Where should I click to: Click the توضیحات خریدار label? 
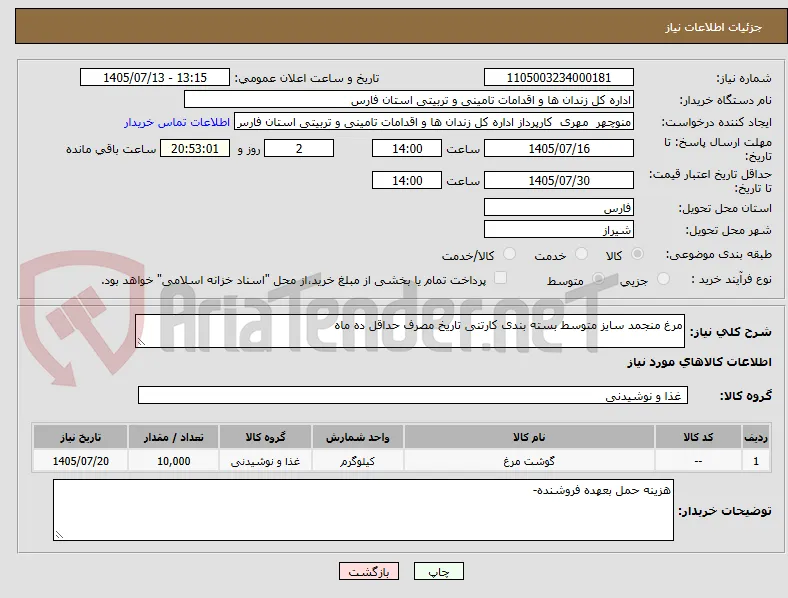[725, 511]
